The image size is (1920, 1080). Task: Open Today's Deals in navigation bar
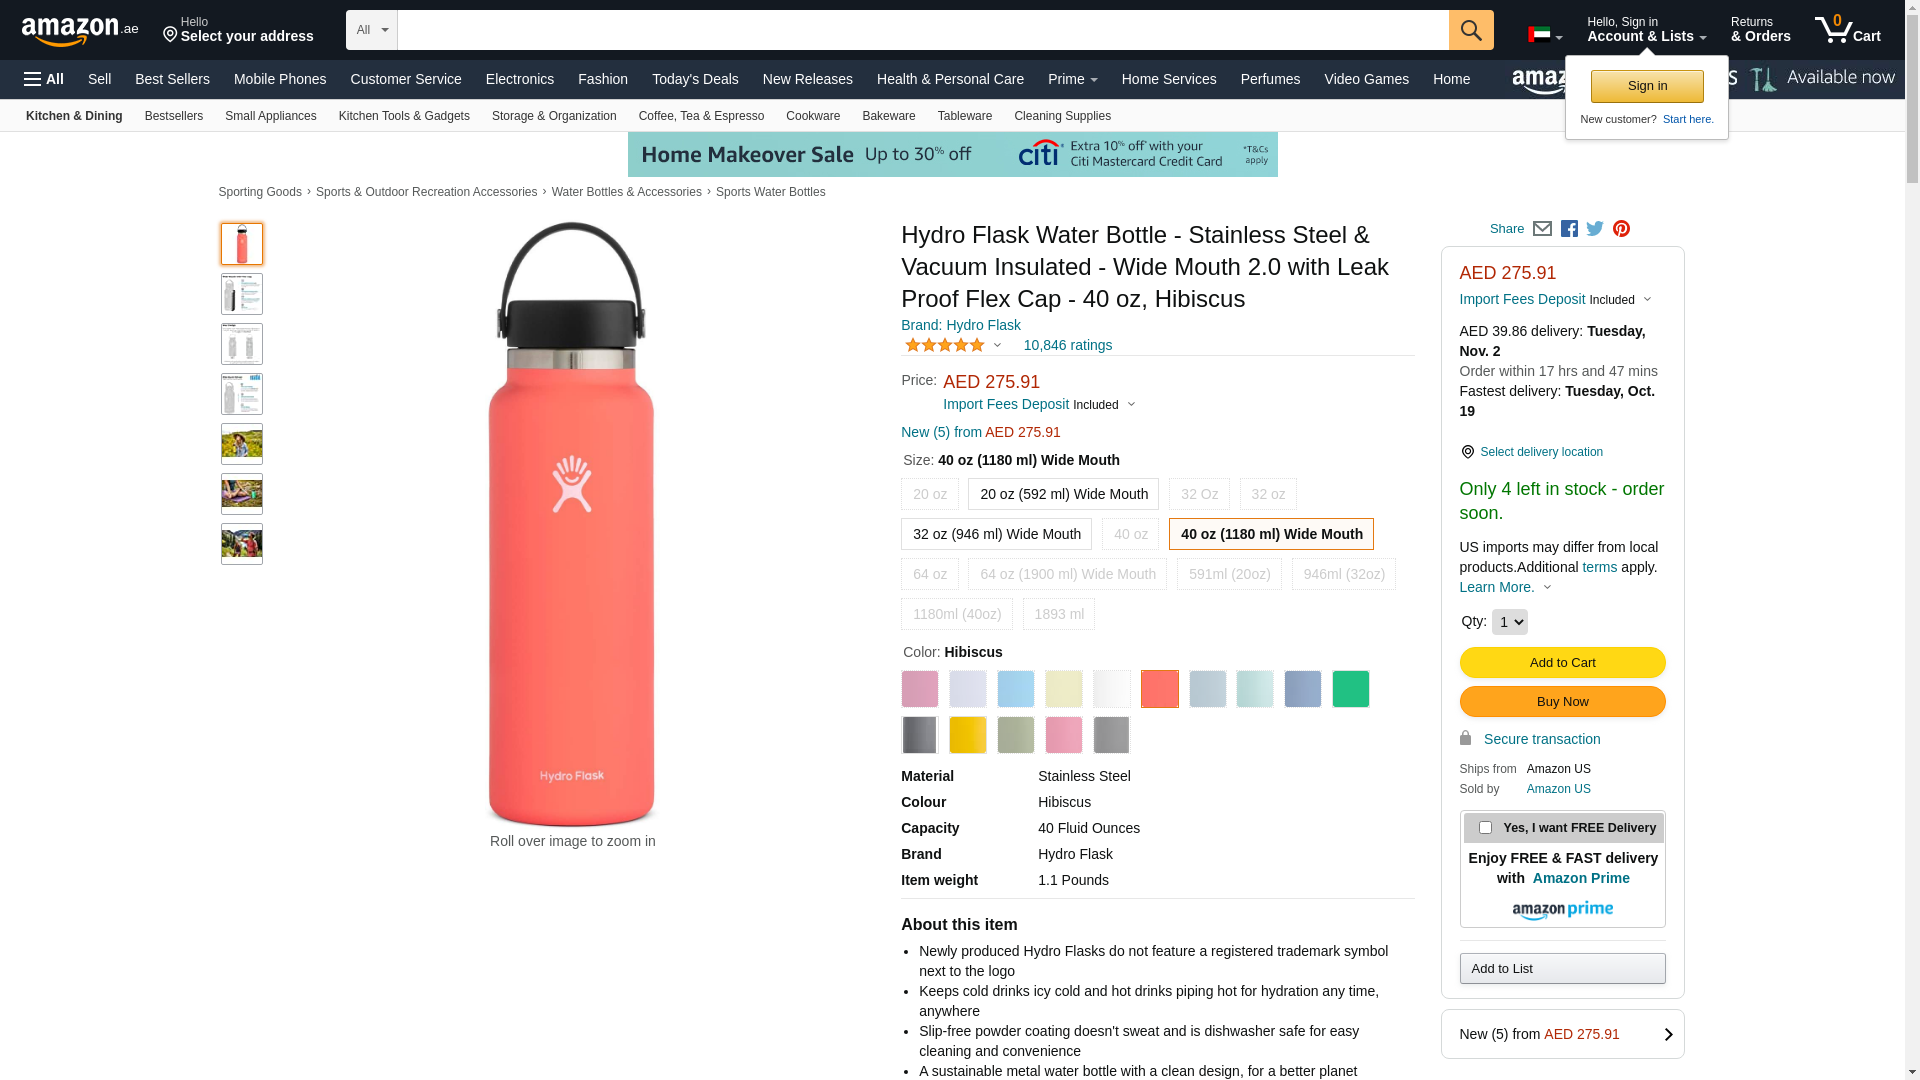(695, 79)
